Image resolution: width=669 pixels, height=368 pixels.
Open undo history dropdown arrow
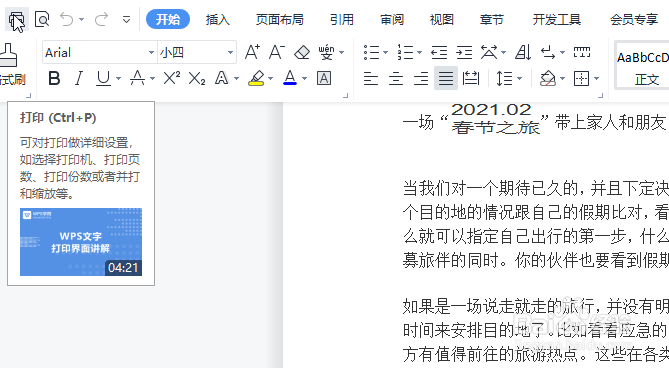tap(81, 20)
